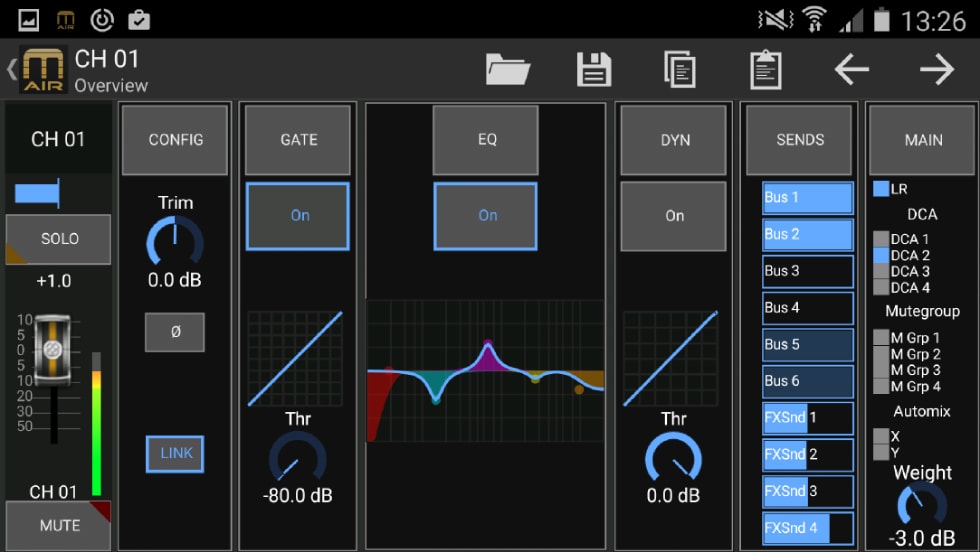Image resolution: width=980 pixels, height=552 pixels.
Task: Open the SENDS section
Action: coord(799,140)
